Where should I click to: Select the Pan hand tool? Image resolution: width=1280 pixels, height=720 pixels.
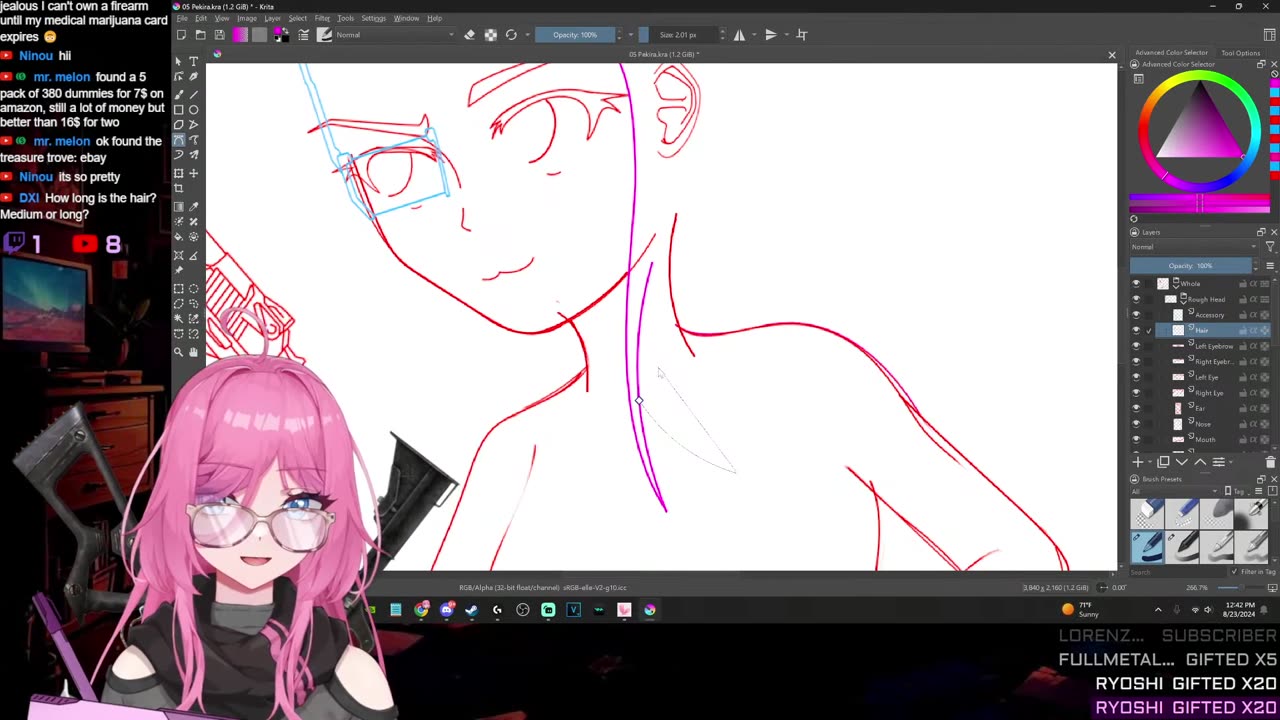(194, 352)
